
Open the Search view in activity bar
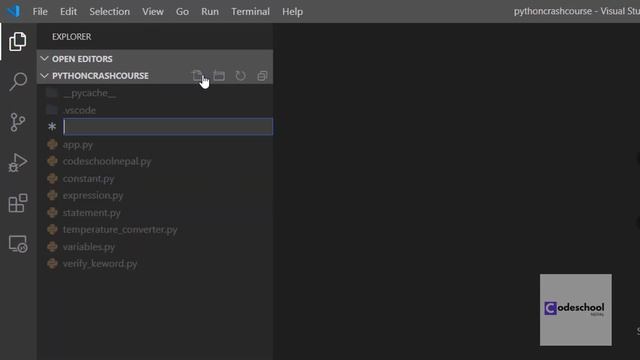pos(18,82)
